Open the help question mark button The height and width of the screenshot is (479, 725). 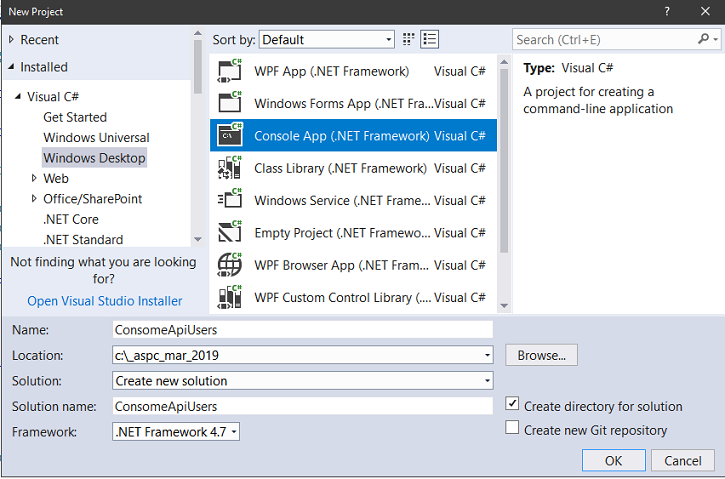point(667,12)
